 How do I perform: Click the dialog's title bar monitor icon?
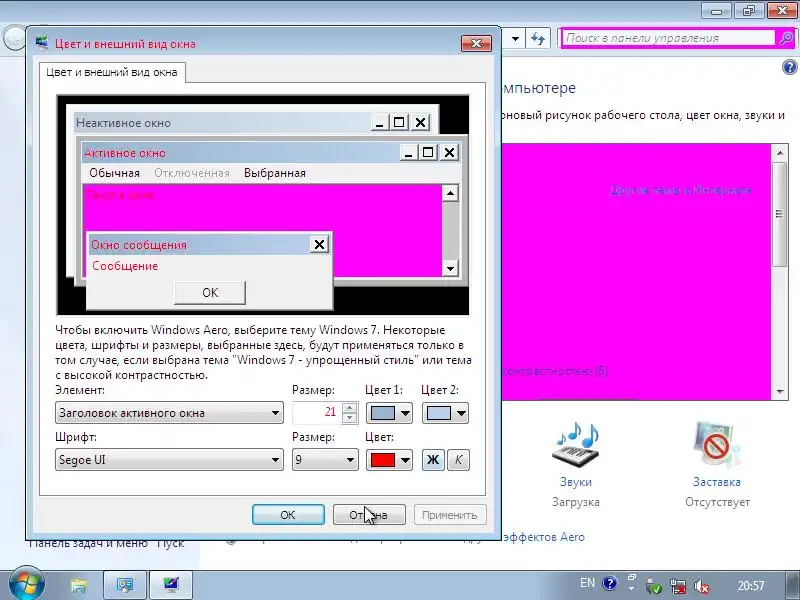point(41,43)
